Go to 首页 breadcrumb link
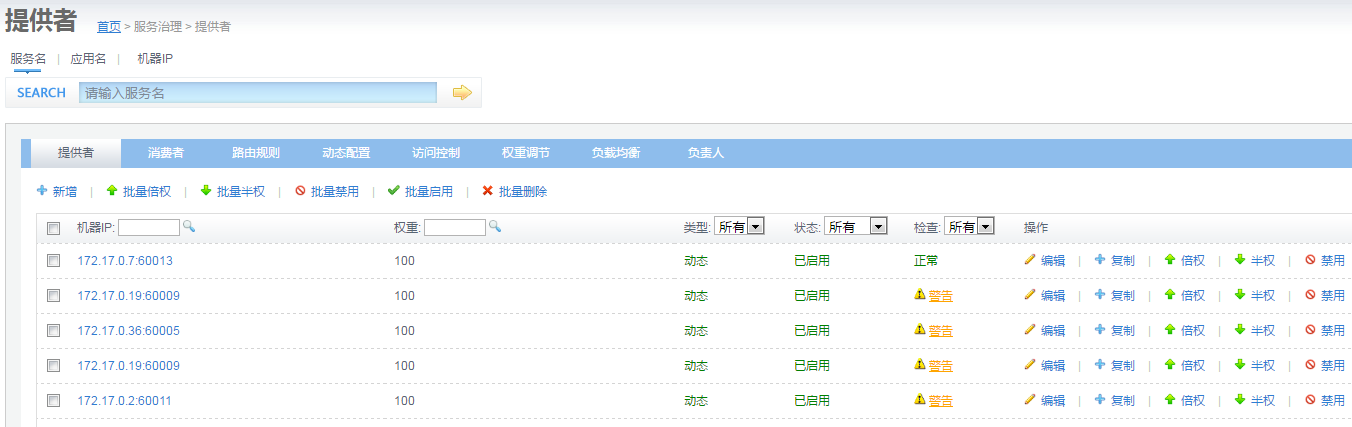Image resolution: width=1352 pixels, height=427 pixels. (x=108, y=26)
